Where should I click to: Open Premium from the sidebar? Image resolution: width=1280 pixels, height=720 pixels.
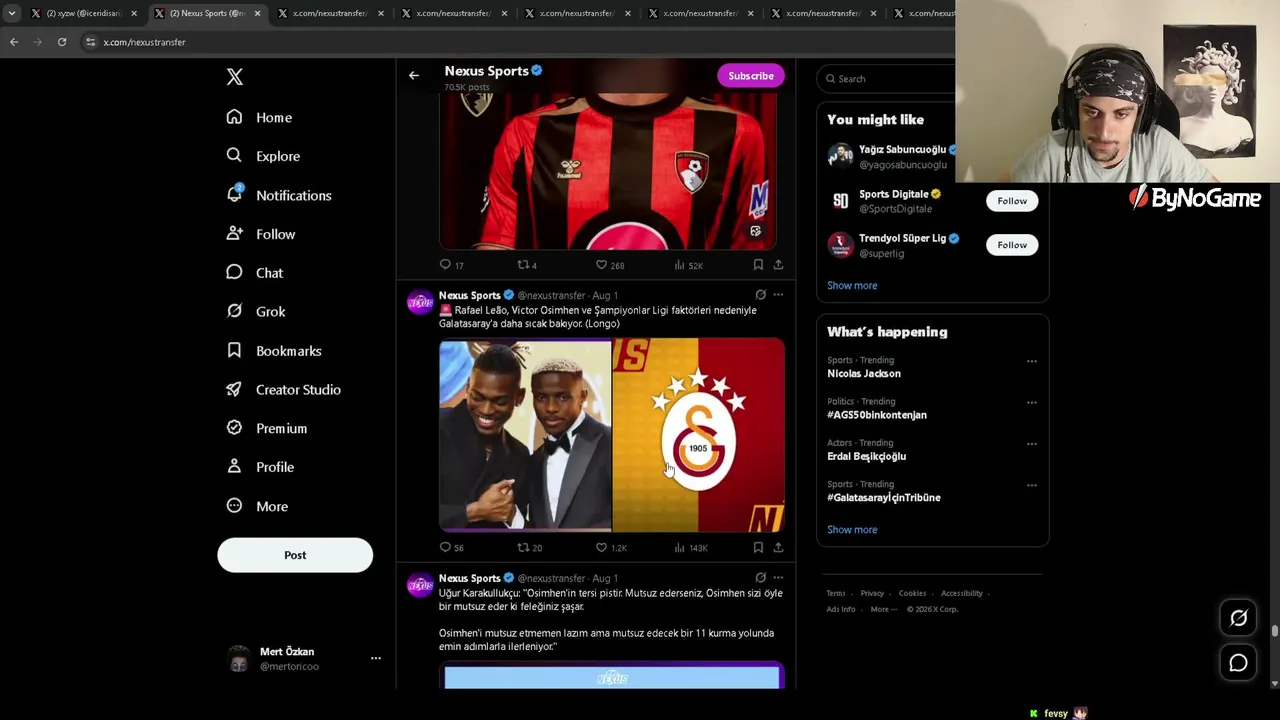(267, 428)
